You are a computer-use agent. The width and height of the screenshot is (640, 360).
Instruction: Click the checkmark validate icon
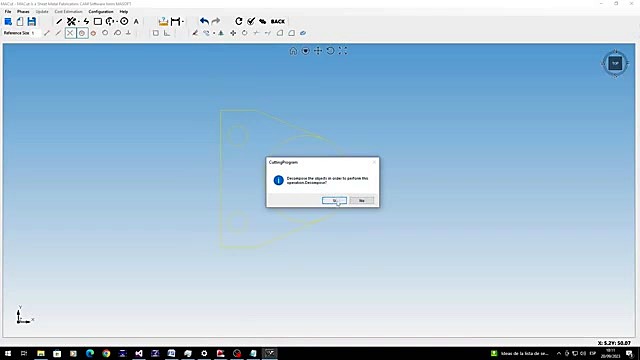tap(251, 21)
